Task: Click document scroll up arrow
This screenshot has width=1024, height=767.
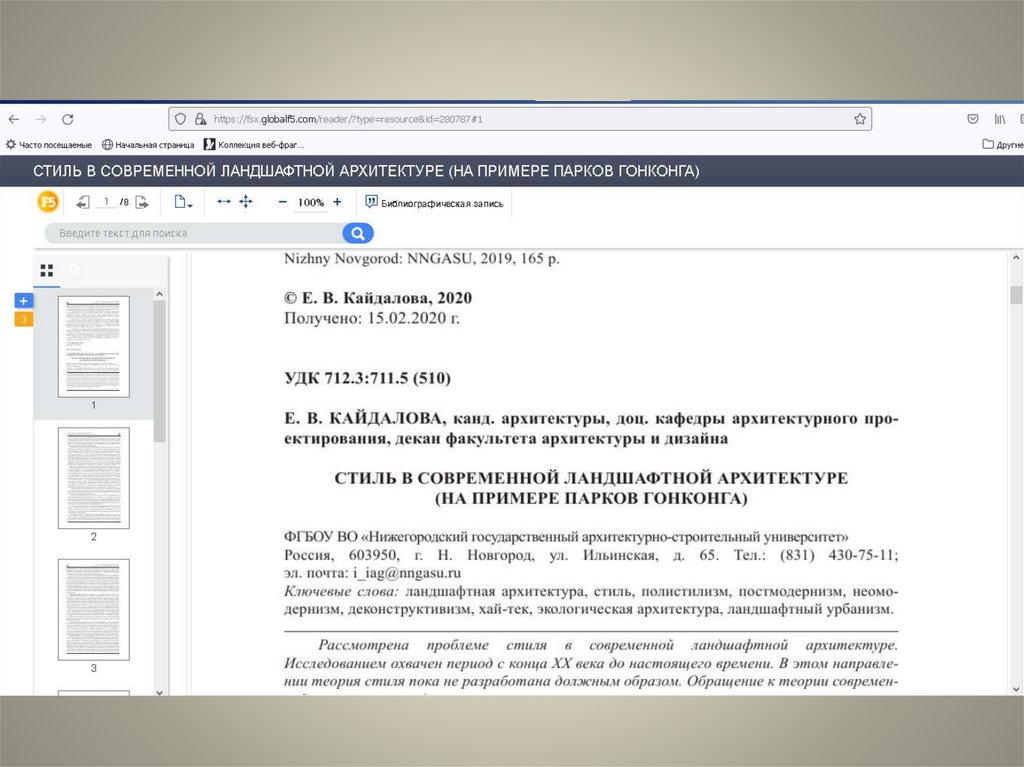Action: [1016, 258]
